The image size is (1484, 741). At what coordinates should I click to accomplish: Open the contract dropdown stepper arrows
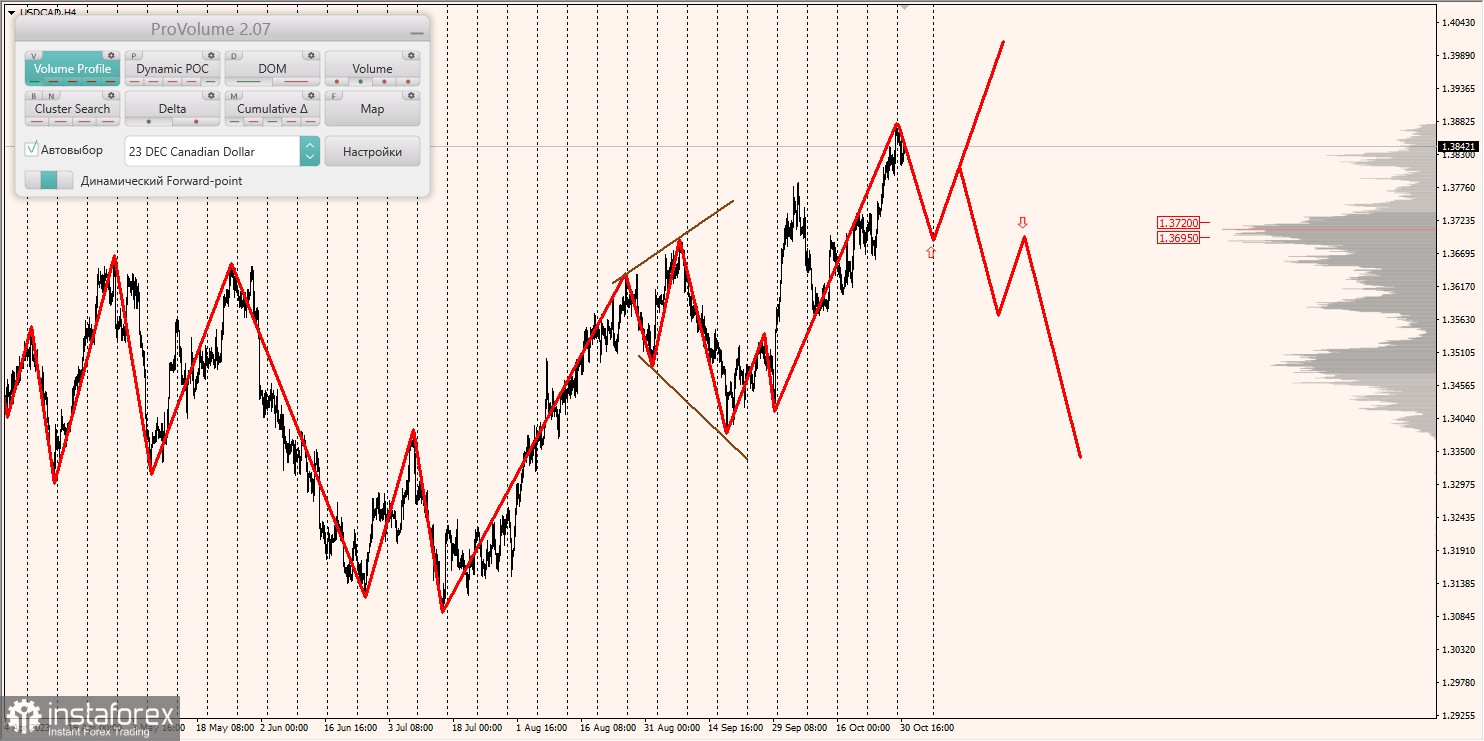[310, 151]
